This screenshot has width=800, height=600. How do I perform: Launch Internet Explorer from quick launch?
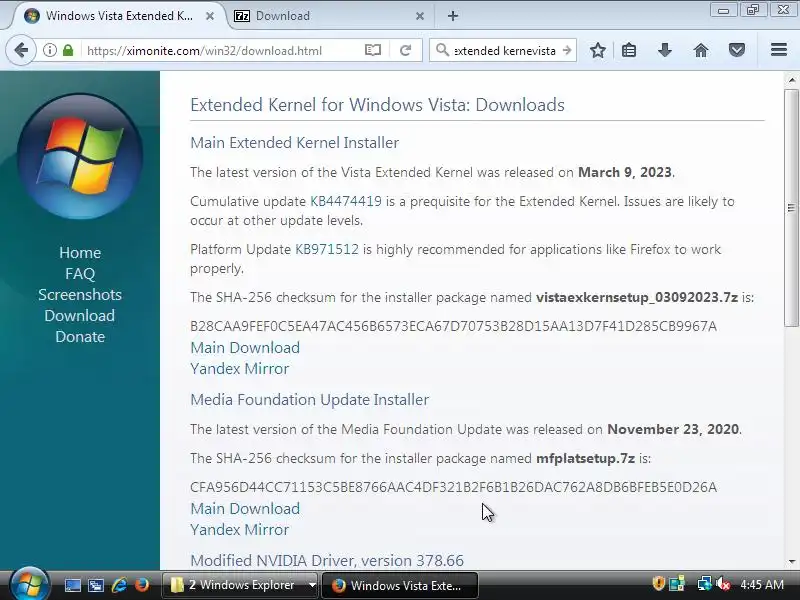click(119, 585)
